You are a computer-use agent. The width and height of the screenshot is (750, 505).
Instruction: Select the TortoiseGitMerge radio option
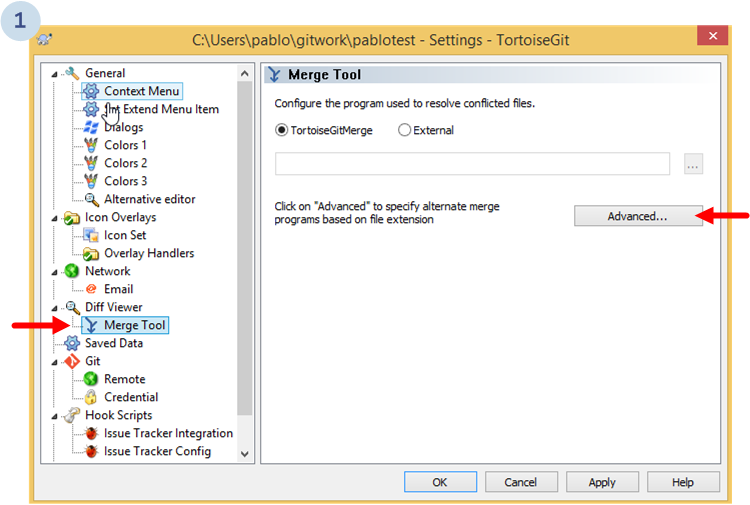tap(282, 130)
